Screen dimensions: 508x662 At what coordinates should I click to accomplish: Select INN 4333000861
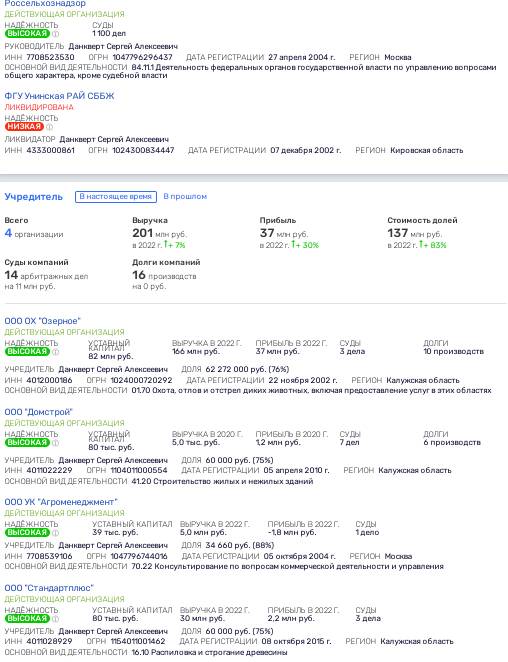coord(50,150)
